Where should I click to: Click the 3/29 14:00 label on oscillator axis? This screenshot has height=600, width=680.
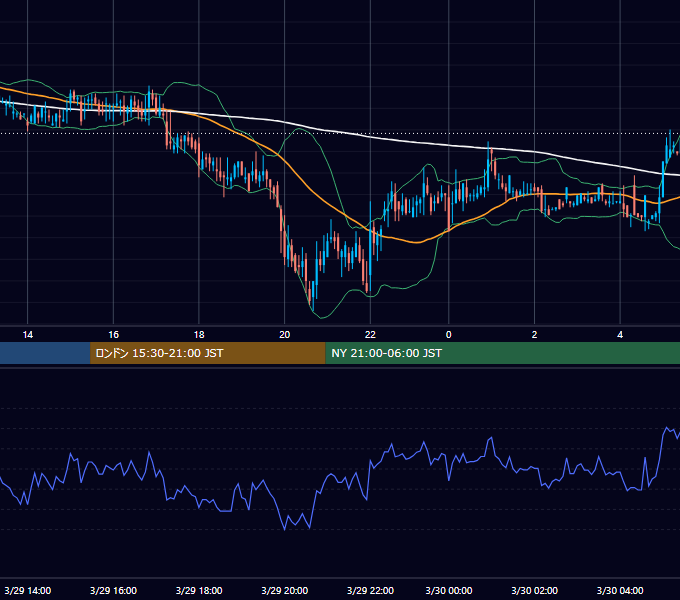click(28, 590)
